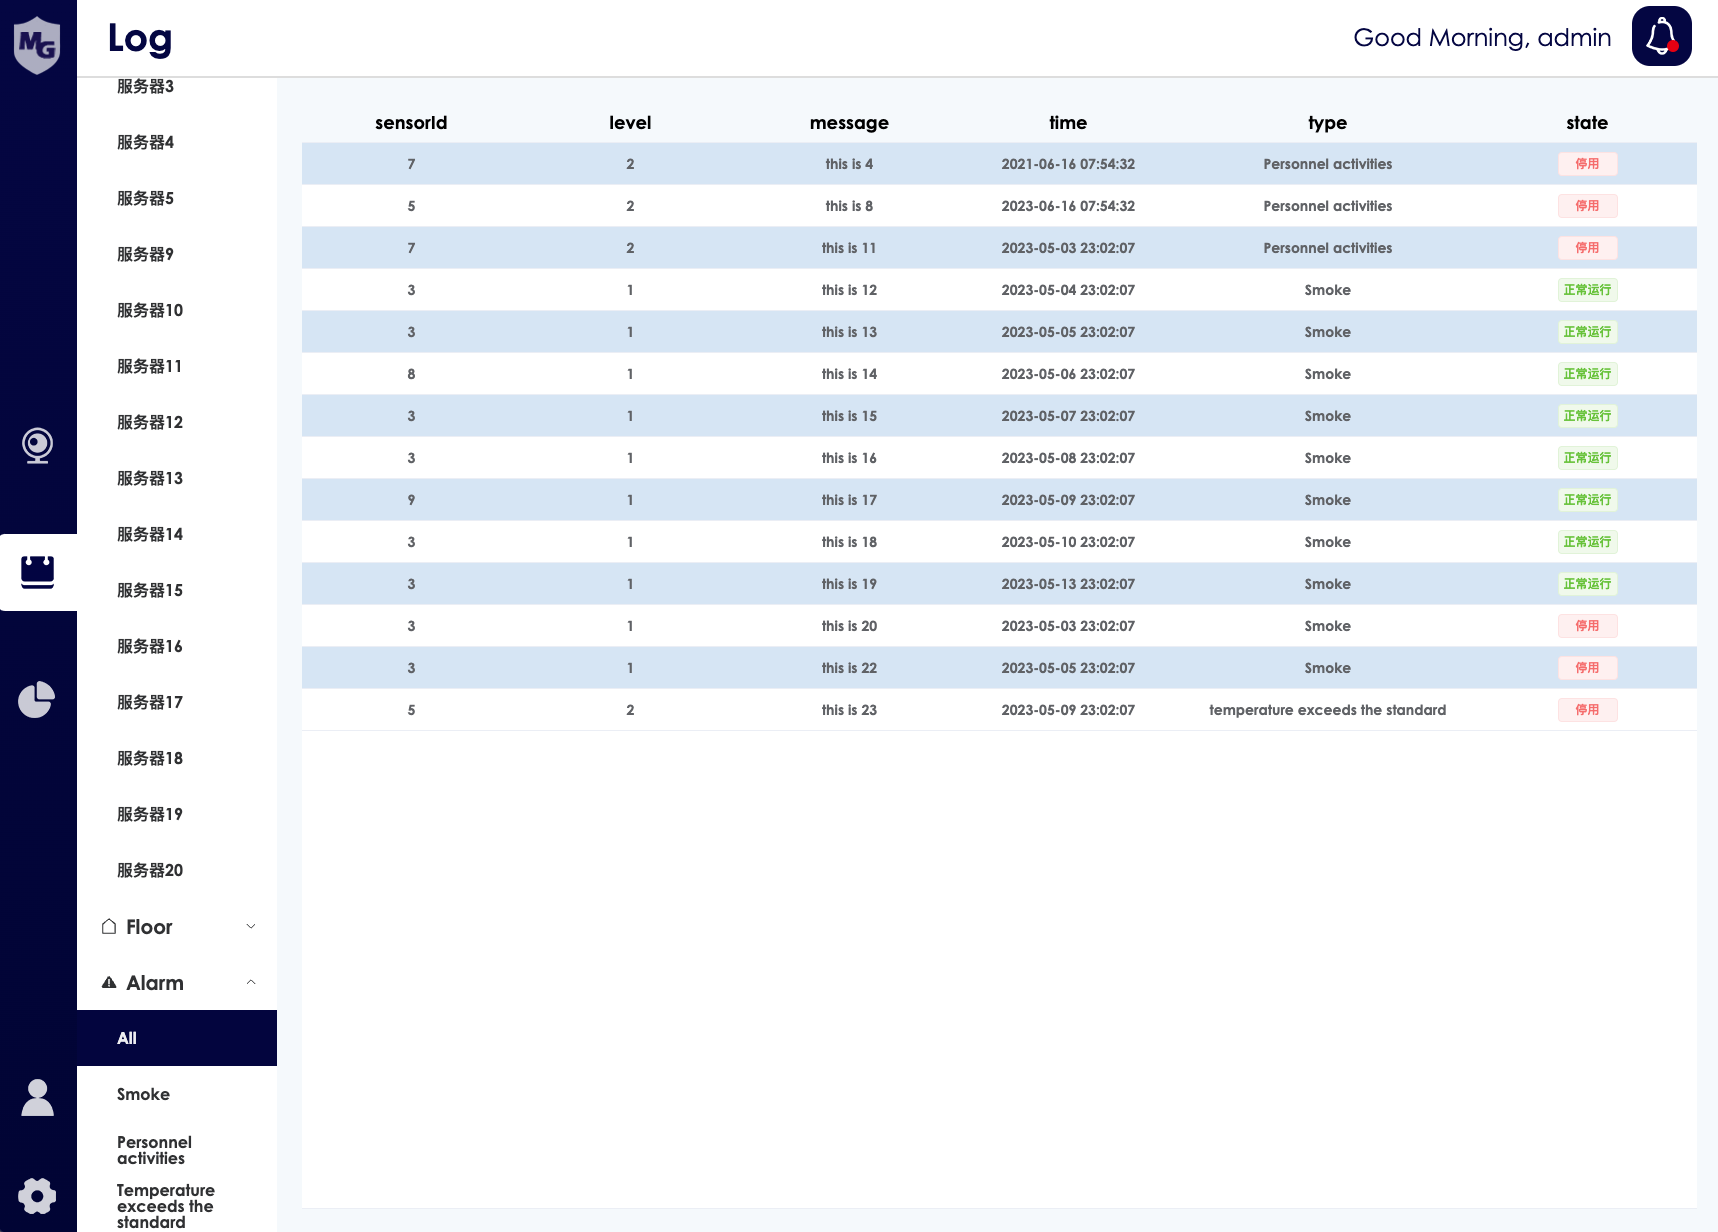Click the 正常运行 tag in 'this is 19' row

[1587, 584]
